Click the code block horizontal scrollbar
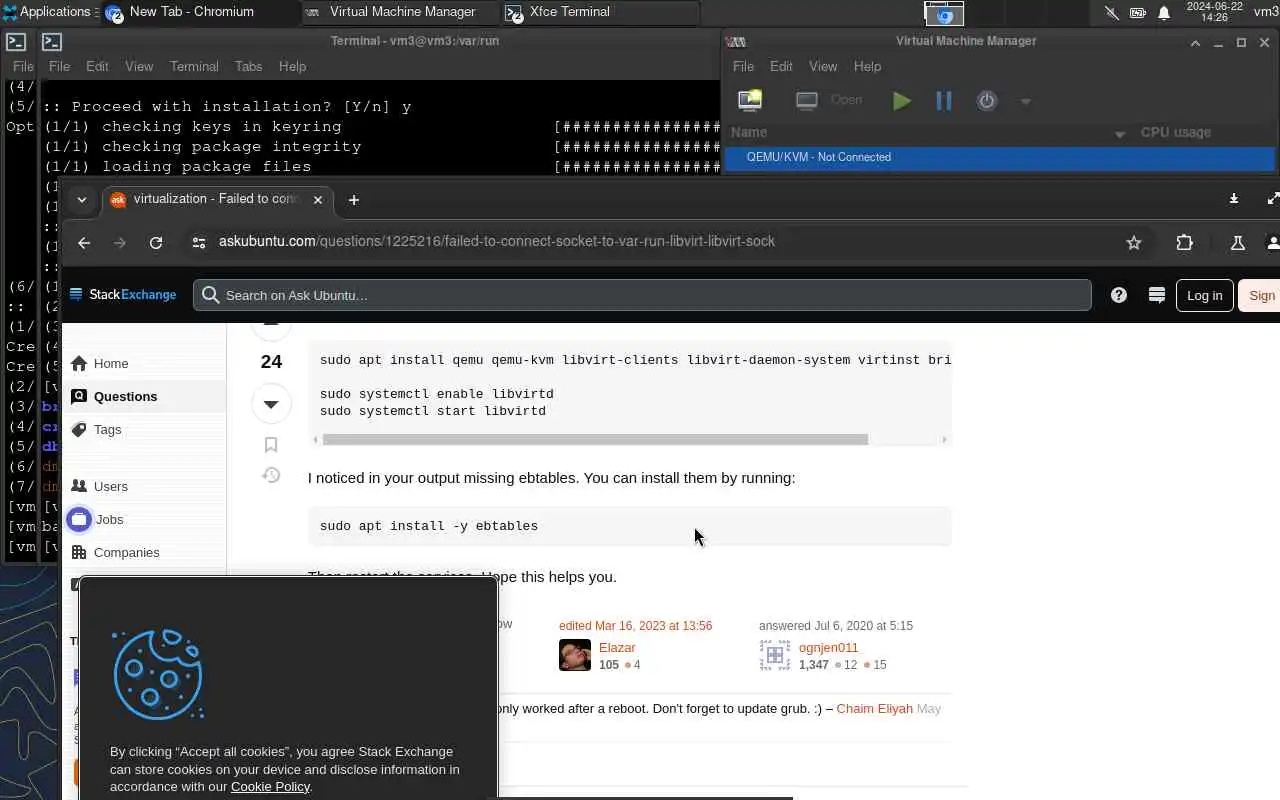Image resolution: width=1280 pixels, height=800 pixels. click(x=595, y=439)
